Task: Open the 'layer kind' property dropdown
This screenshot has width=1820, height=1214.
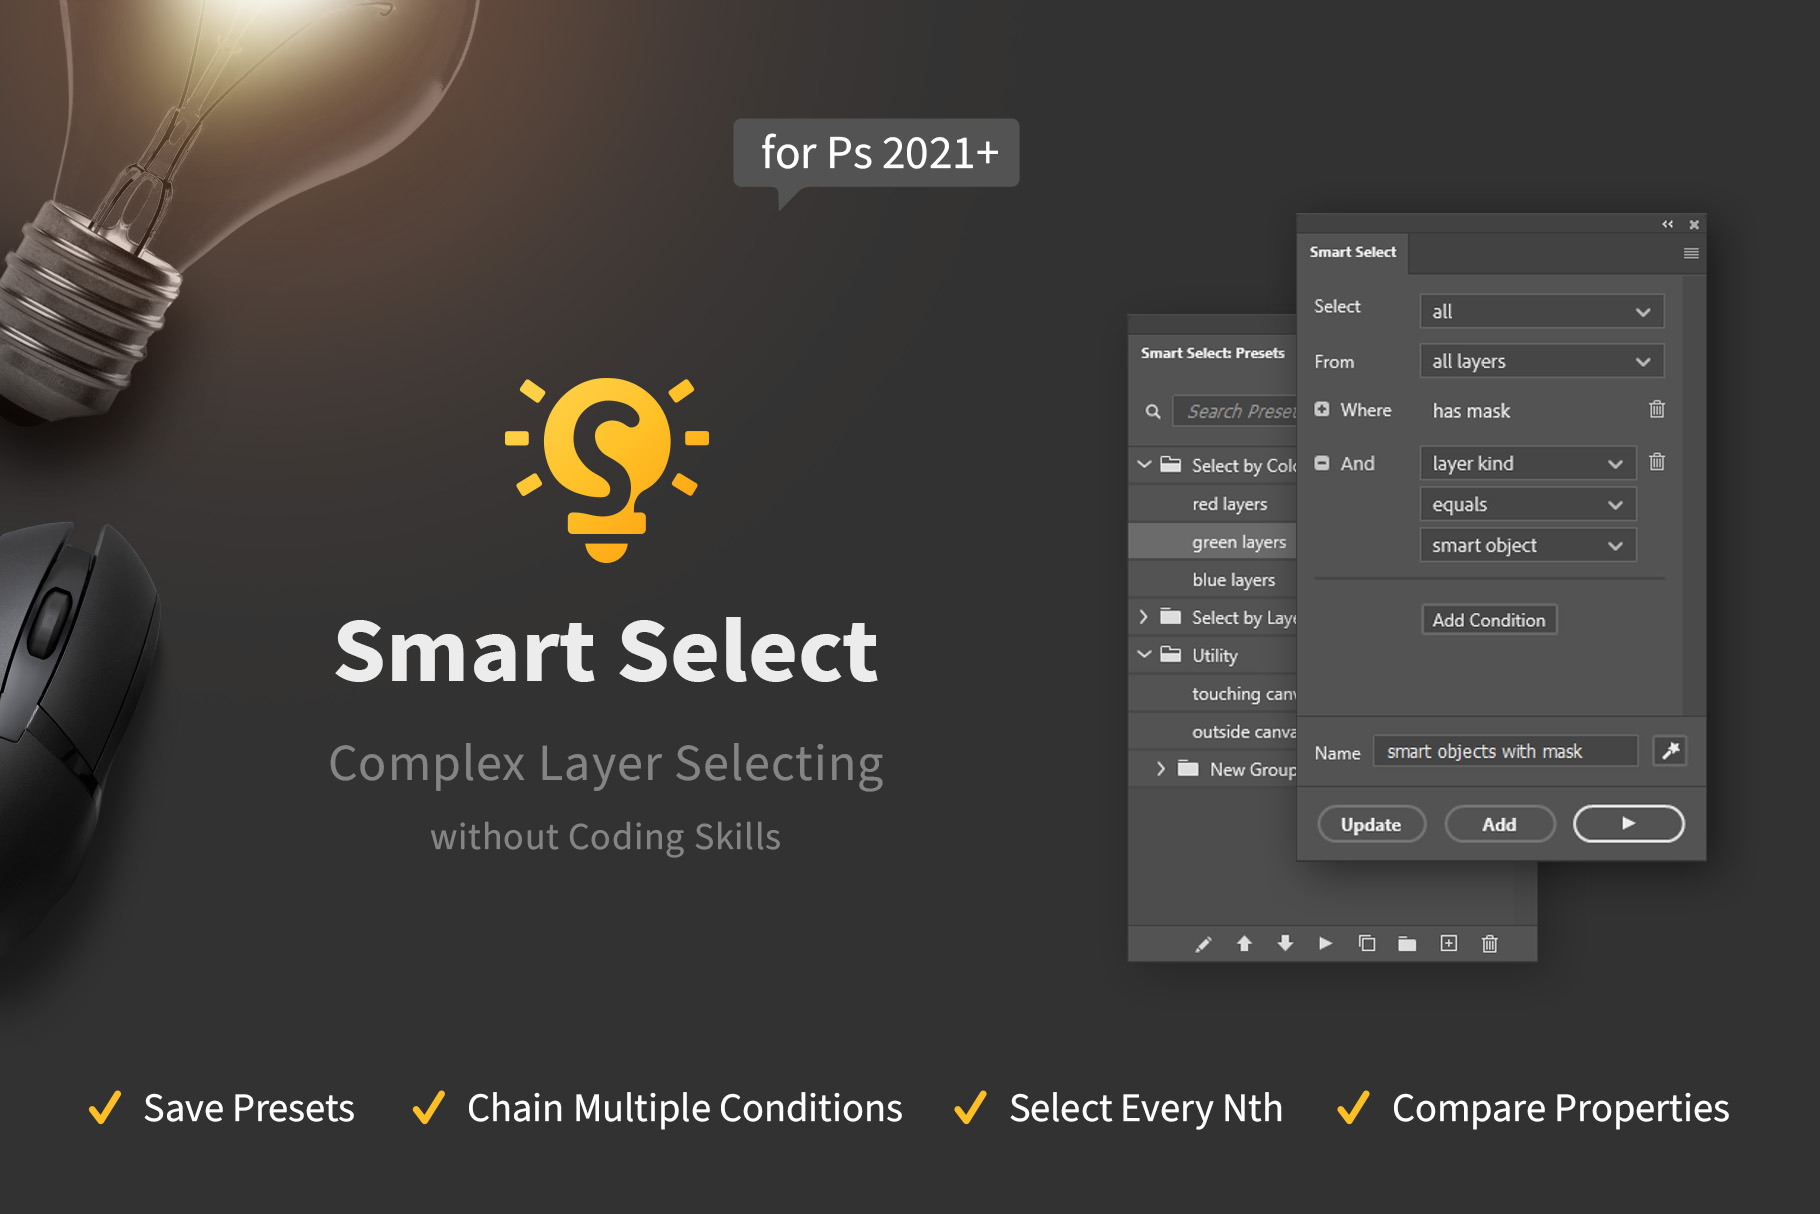Action: point(1527,463)
